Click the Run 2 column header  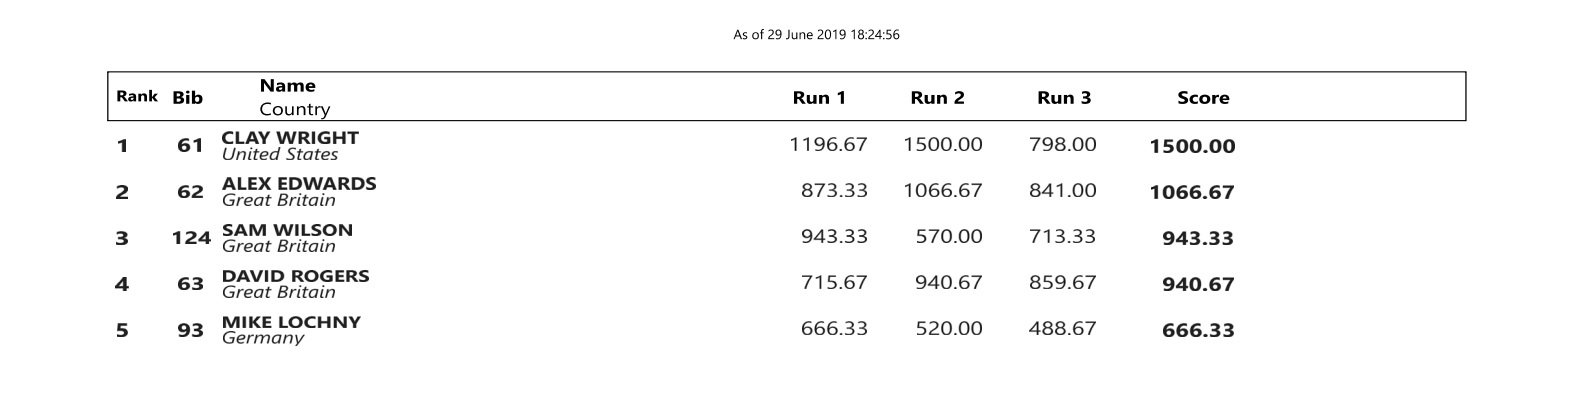937,98
